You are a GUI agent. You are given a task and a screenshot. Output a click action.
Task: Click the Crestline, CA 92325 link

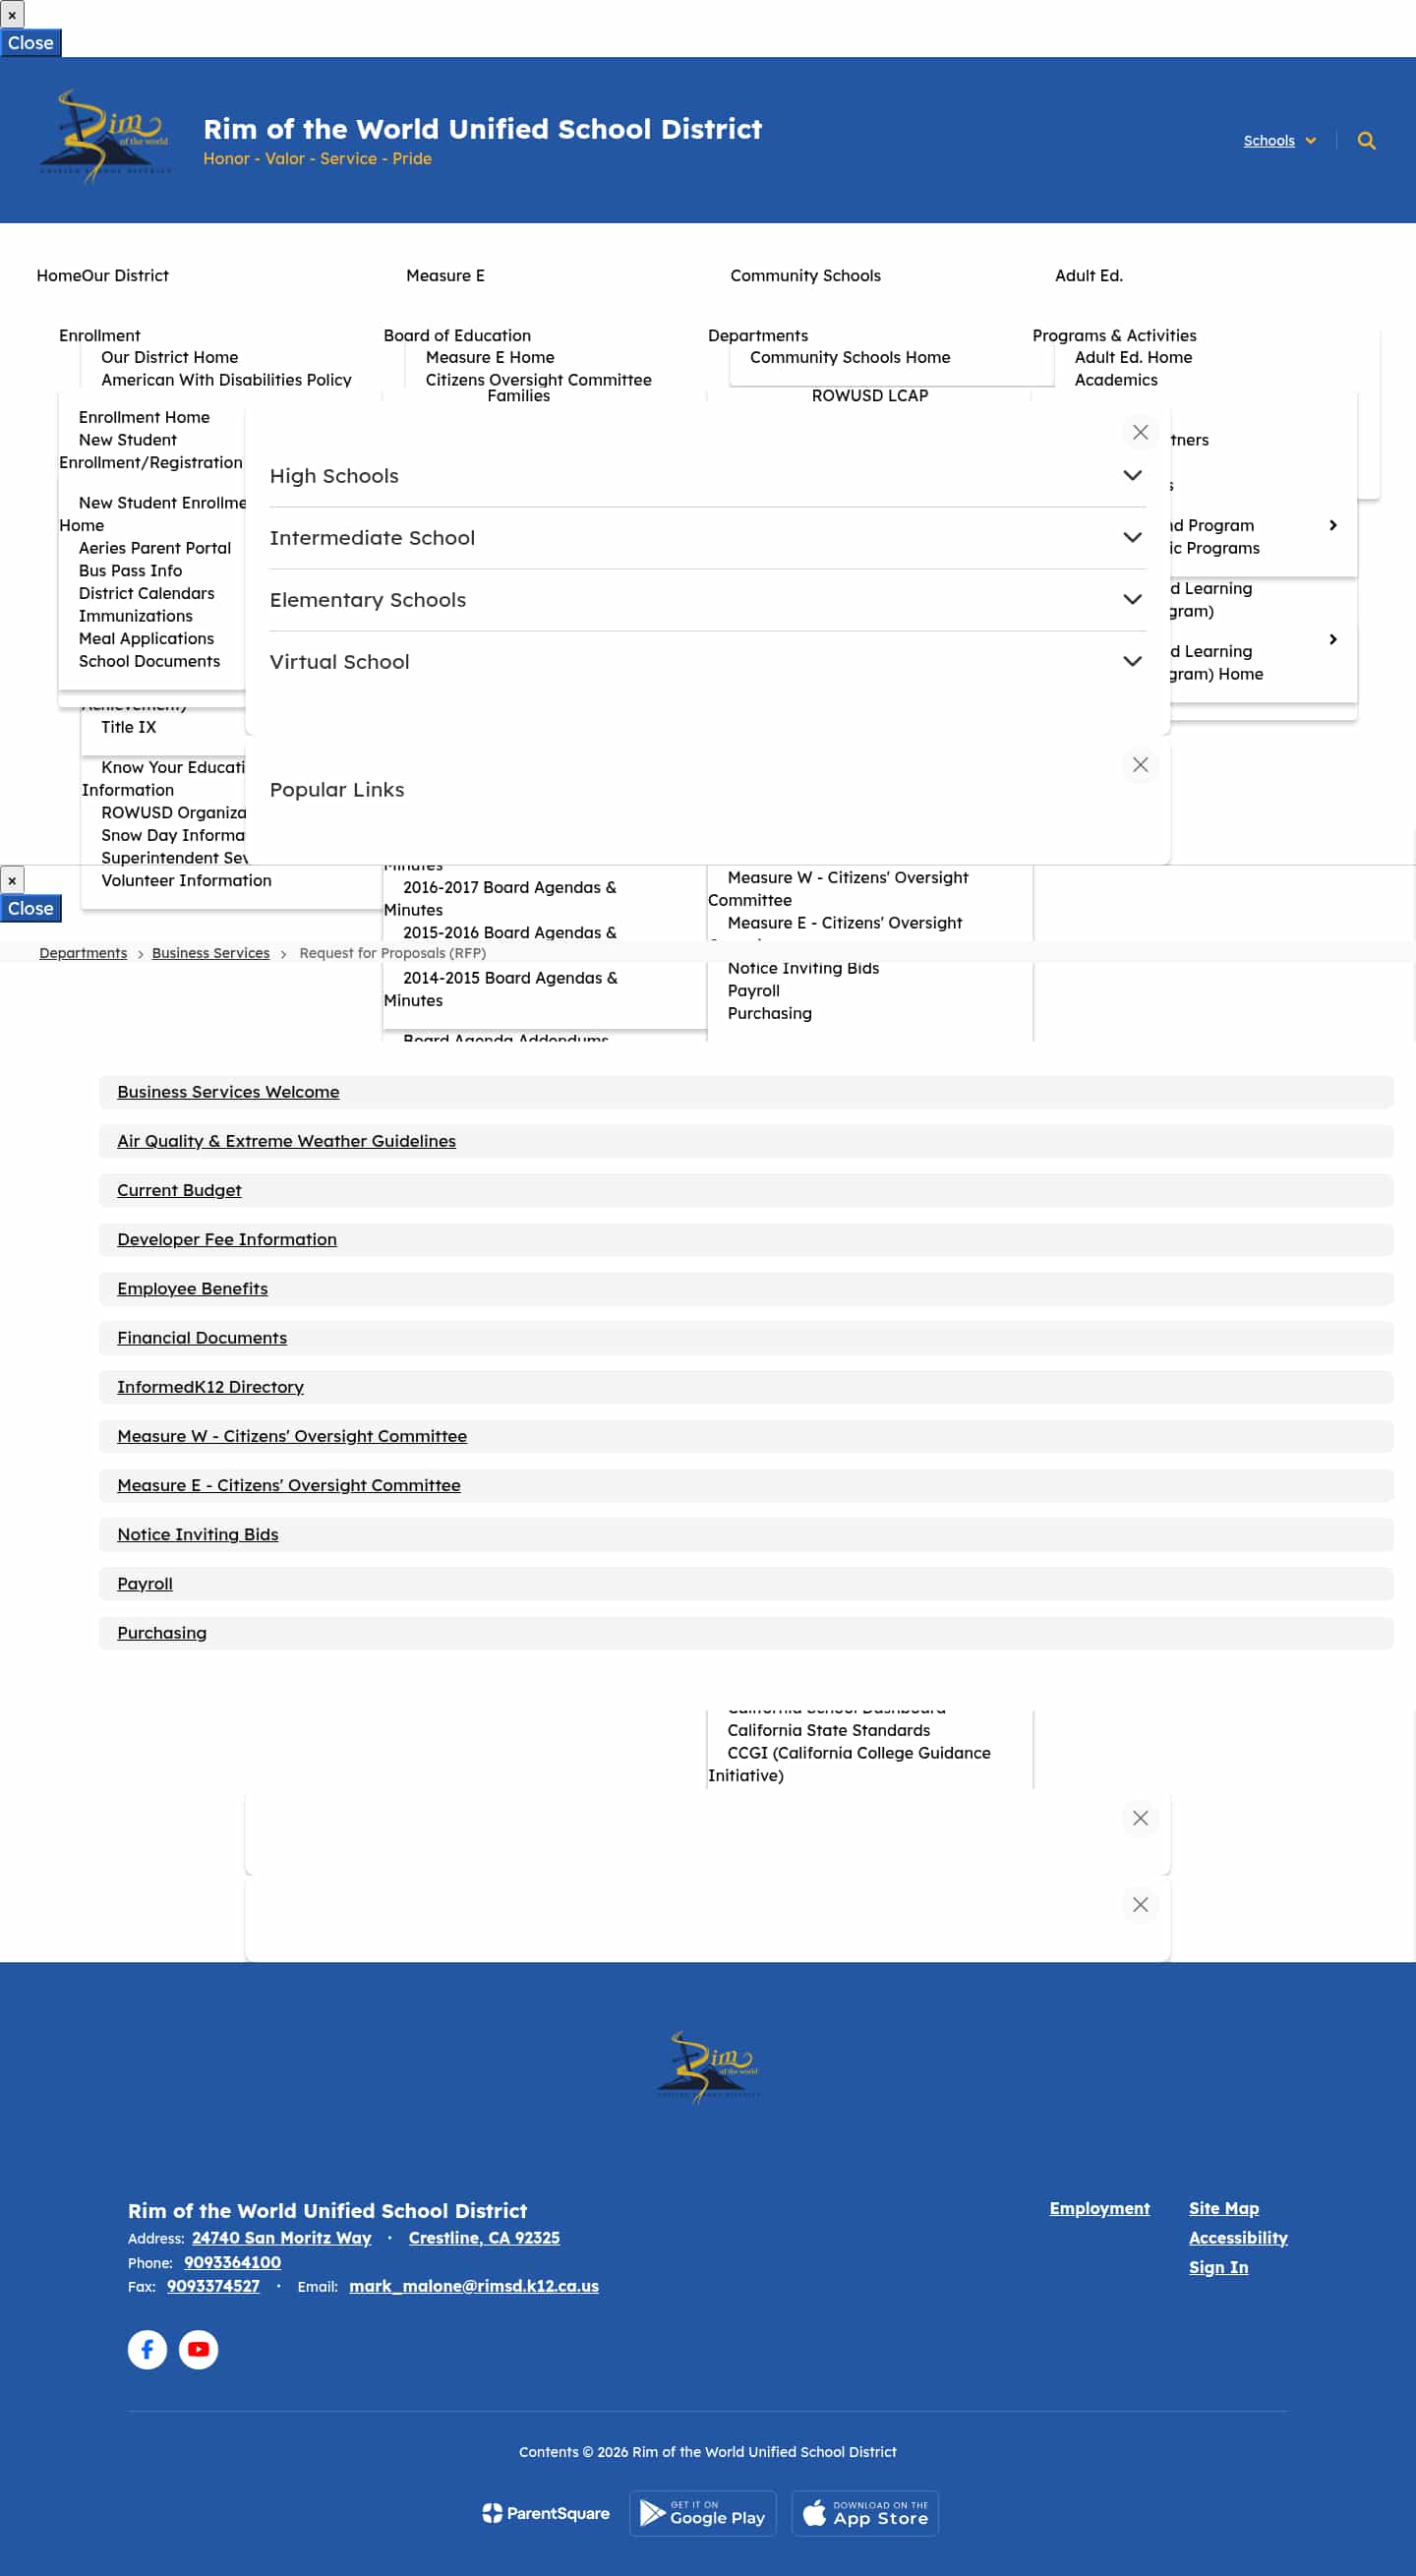pyautogui.click(x=484, y=2238)
